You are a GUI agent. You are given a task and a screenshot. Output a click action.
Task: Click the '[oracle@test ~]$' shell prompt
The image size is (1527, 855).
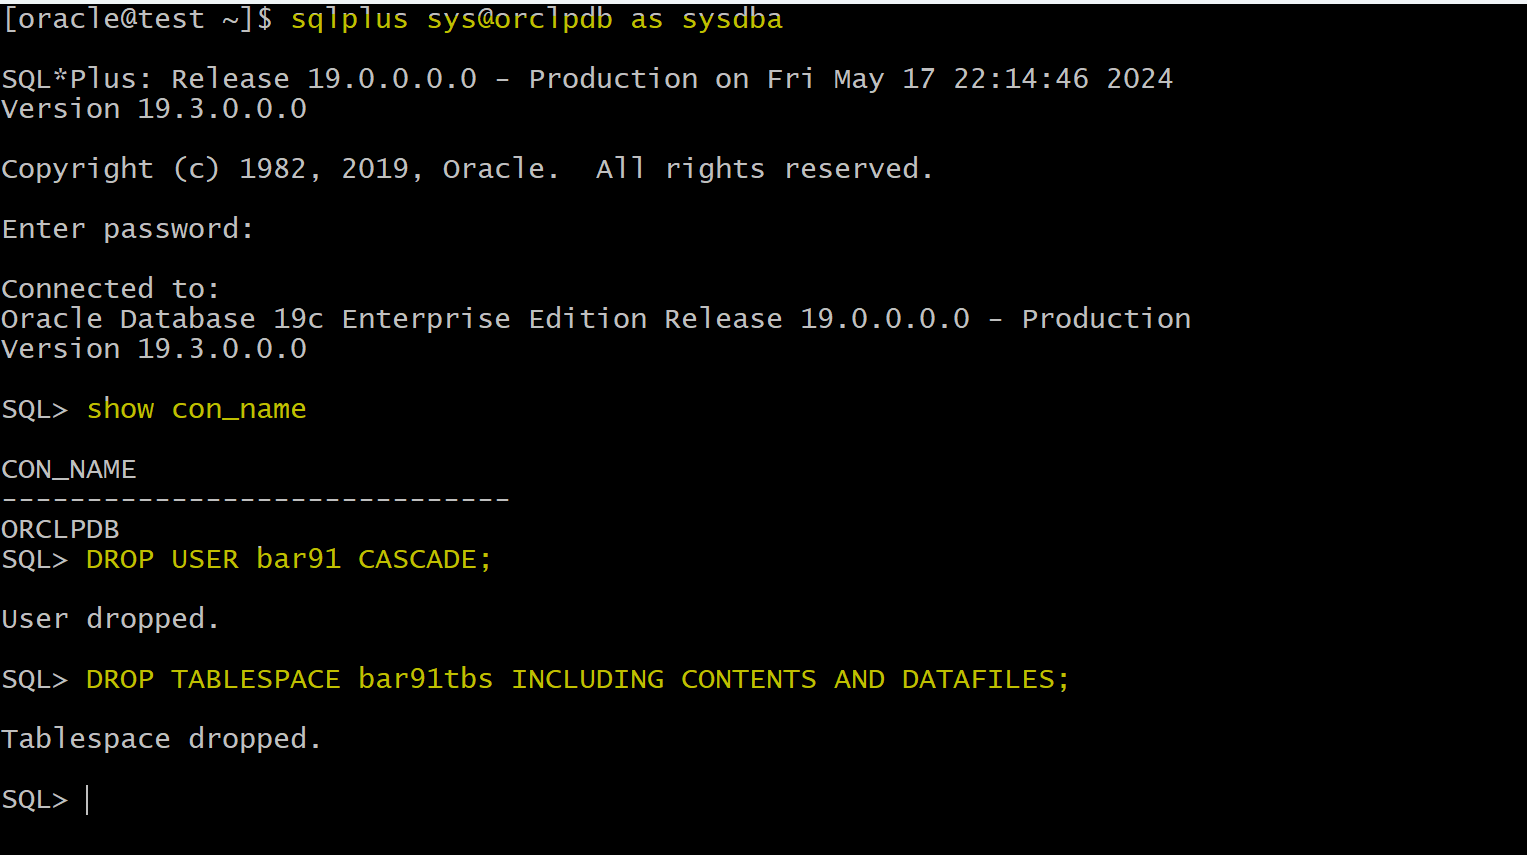pos(138,19)
